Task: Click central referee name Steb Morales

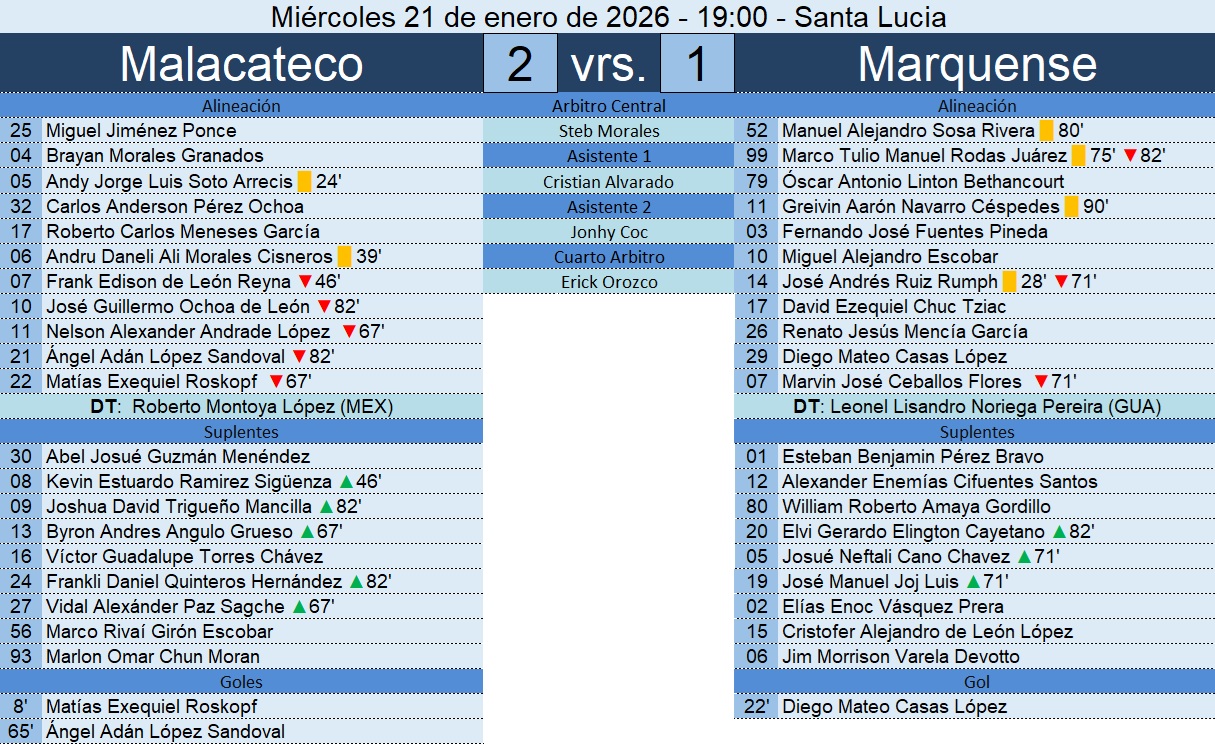Action: tap(608, 131)
